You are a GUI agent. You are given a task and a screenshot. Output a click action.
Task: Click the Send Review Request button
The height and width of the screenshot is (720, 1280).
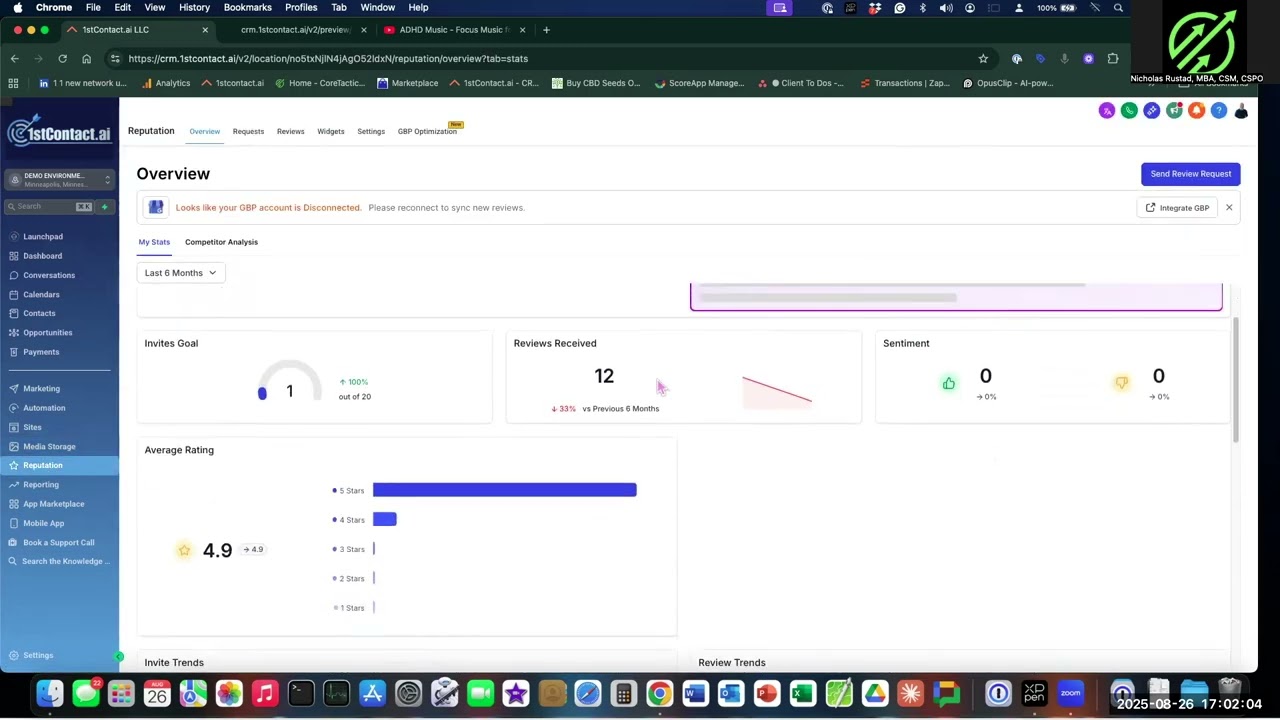coord(1191,174)
